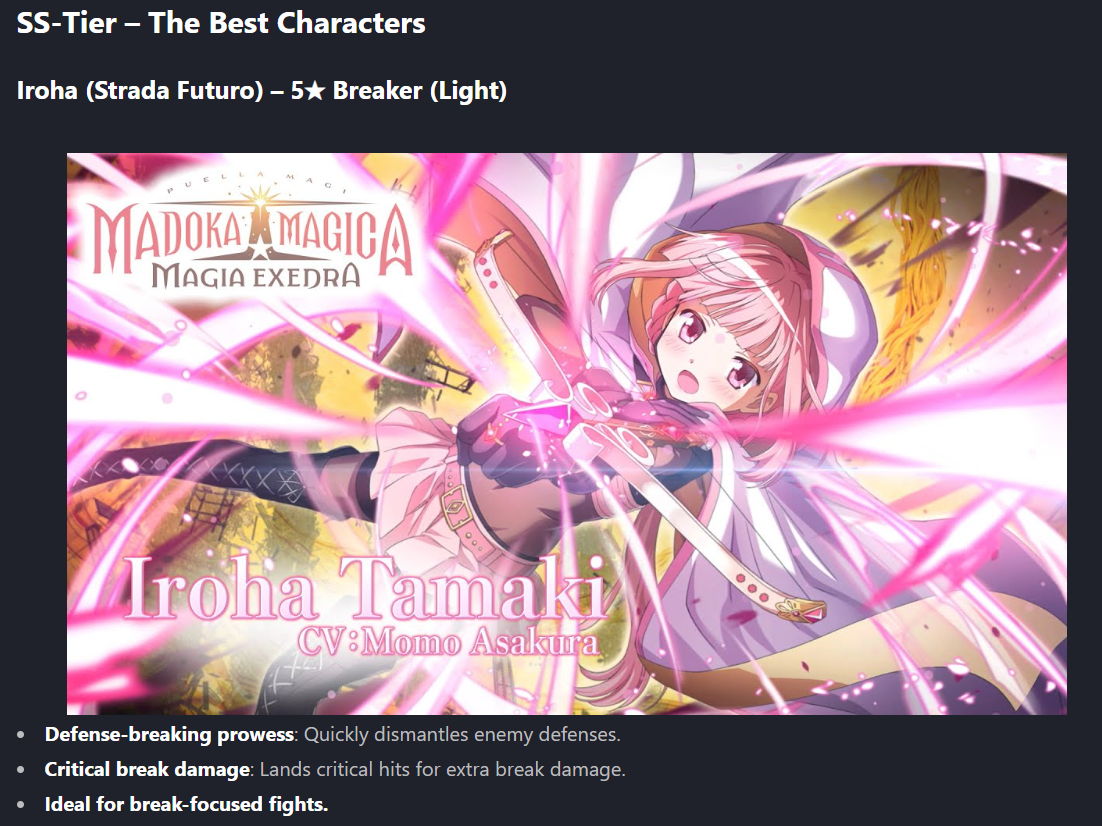Select the heading 'SS-Tier – The Best Characters'
Viewport: 1102px width, 826px height.
coord(221,22)
